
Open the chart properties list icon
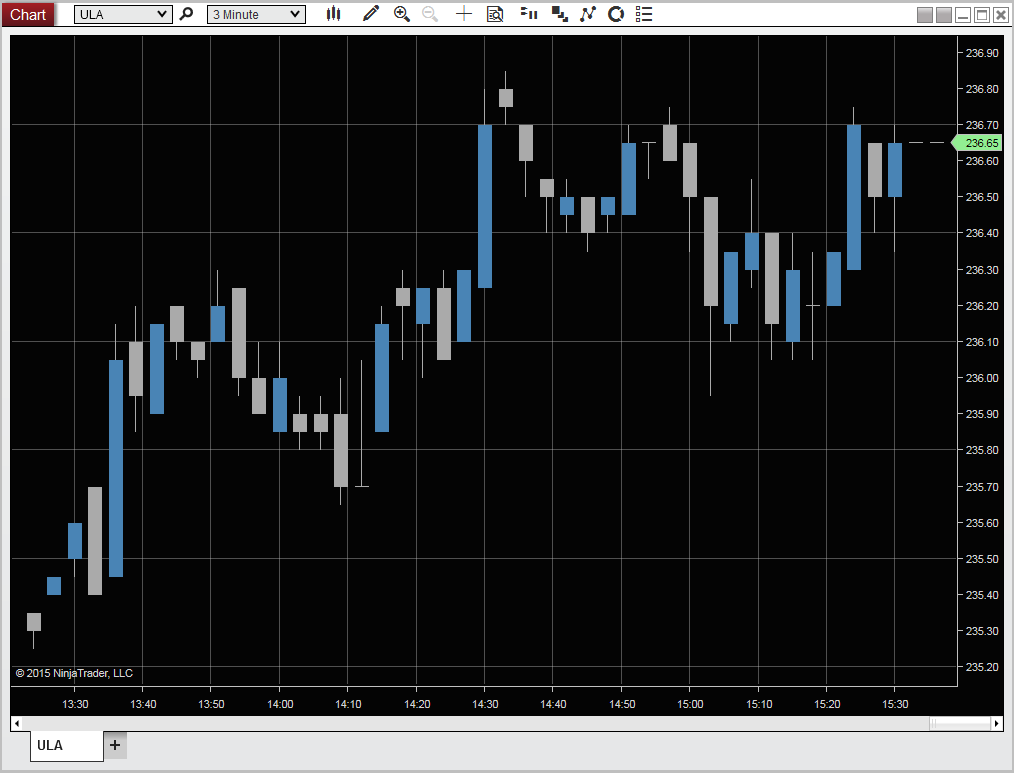[644, 14]
